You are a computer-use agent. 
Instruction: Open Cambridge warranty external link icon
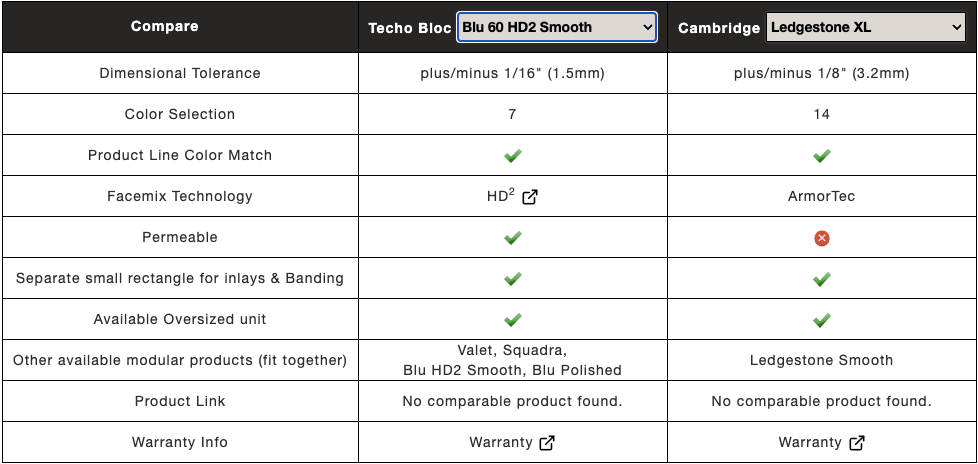tap(857, 443)
